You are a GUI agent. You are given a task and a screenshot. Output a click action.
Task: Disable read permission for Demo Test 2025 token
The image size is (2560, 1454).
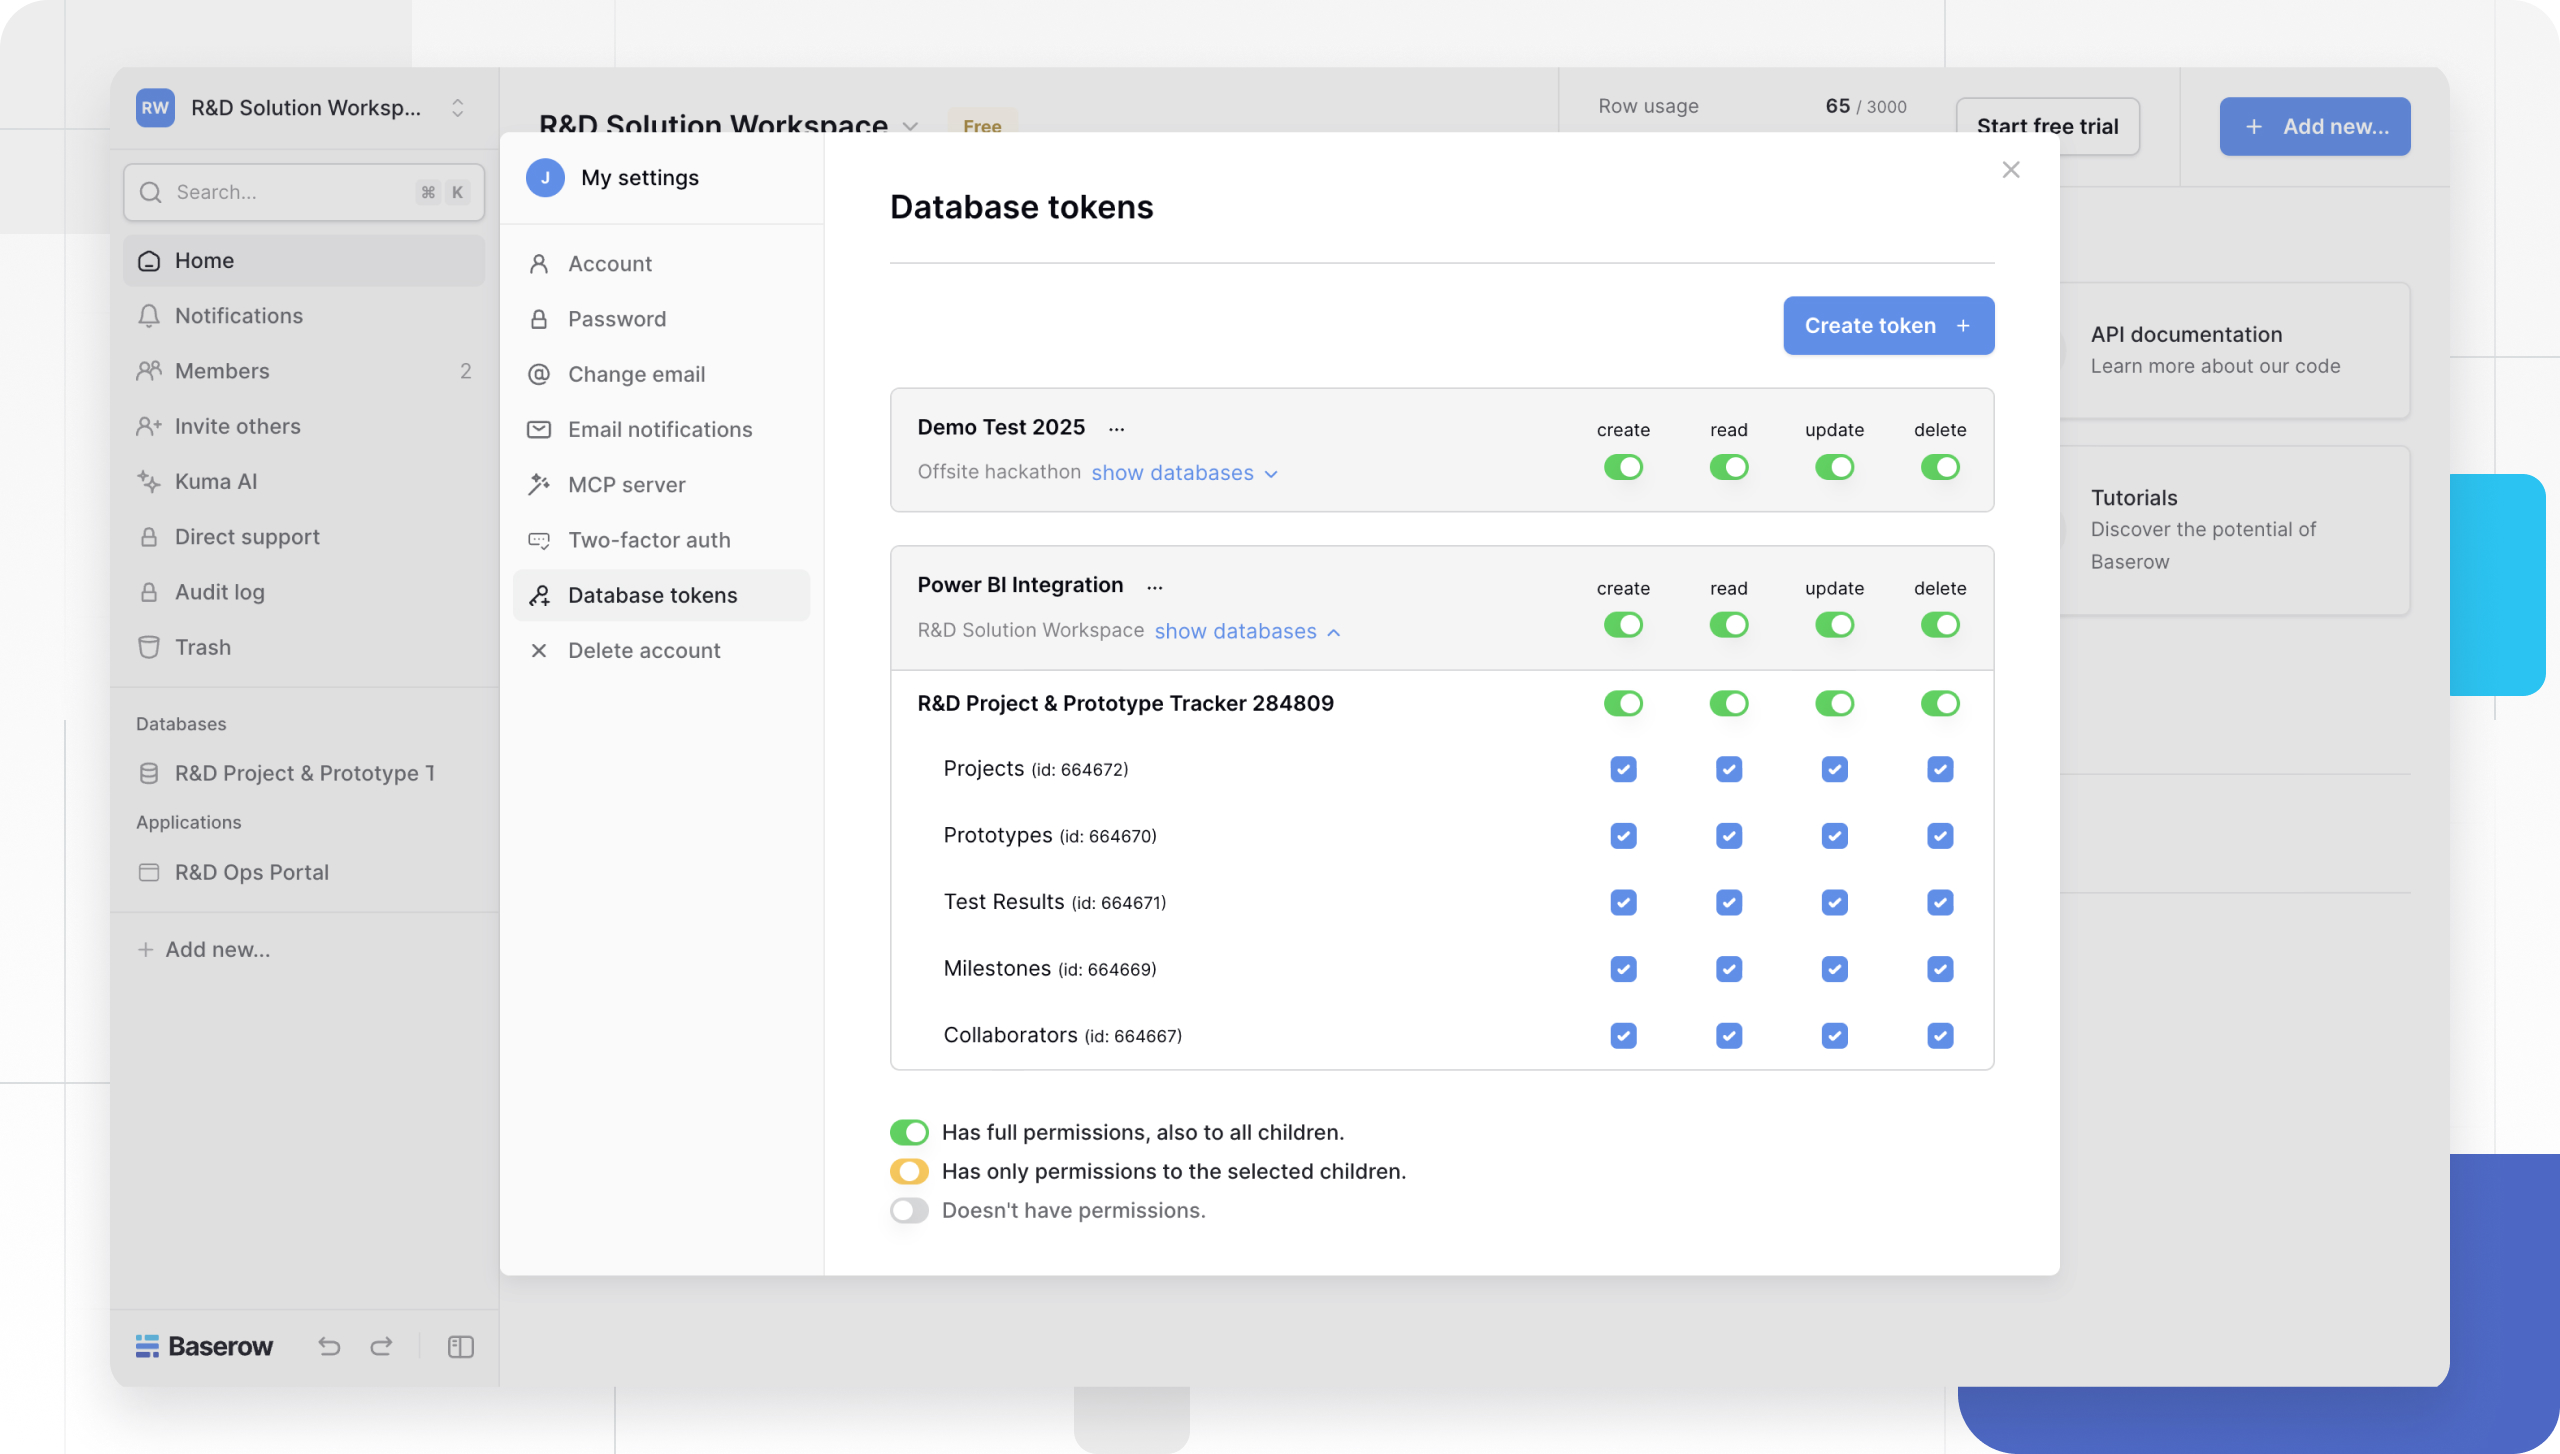1729,467
